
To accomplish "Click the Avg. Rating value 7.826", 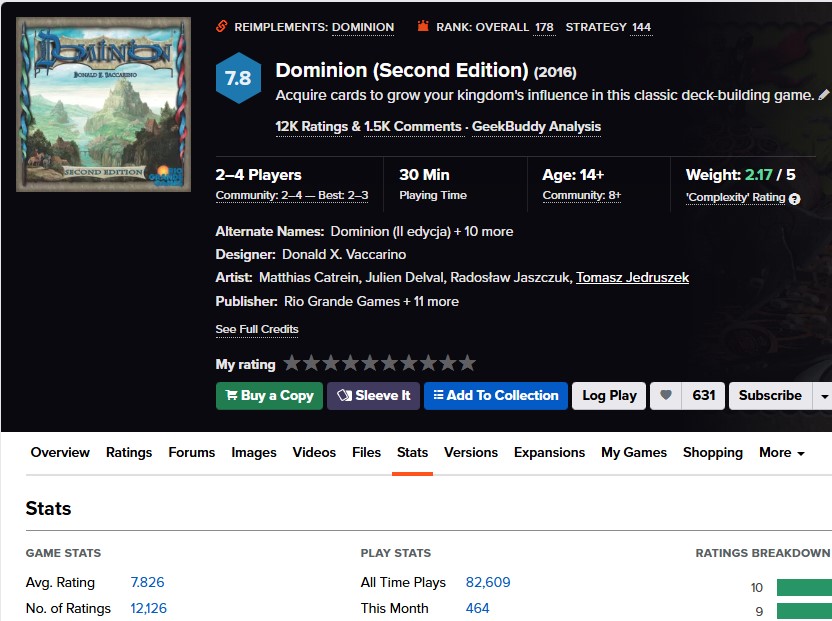I will click(x=148, y=582).
